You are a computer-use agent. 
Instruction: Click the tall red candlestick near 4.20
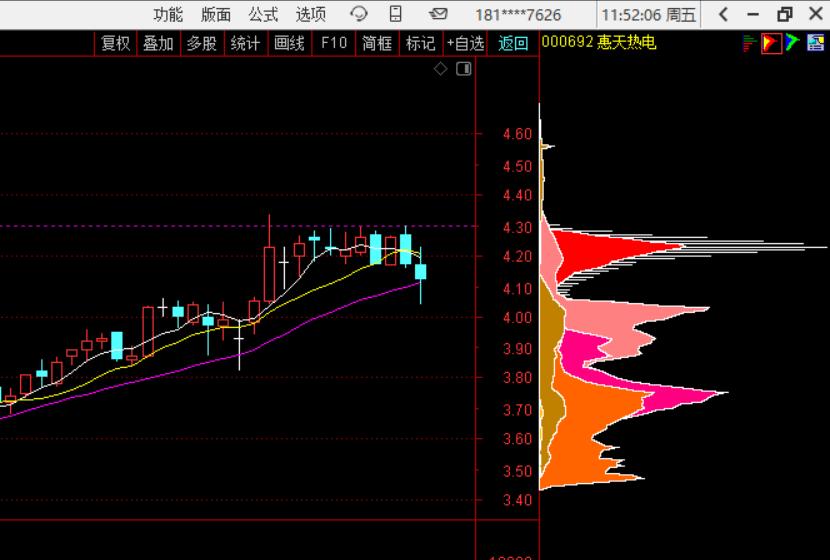tap(269, 274)
